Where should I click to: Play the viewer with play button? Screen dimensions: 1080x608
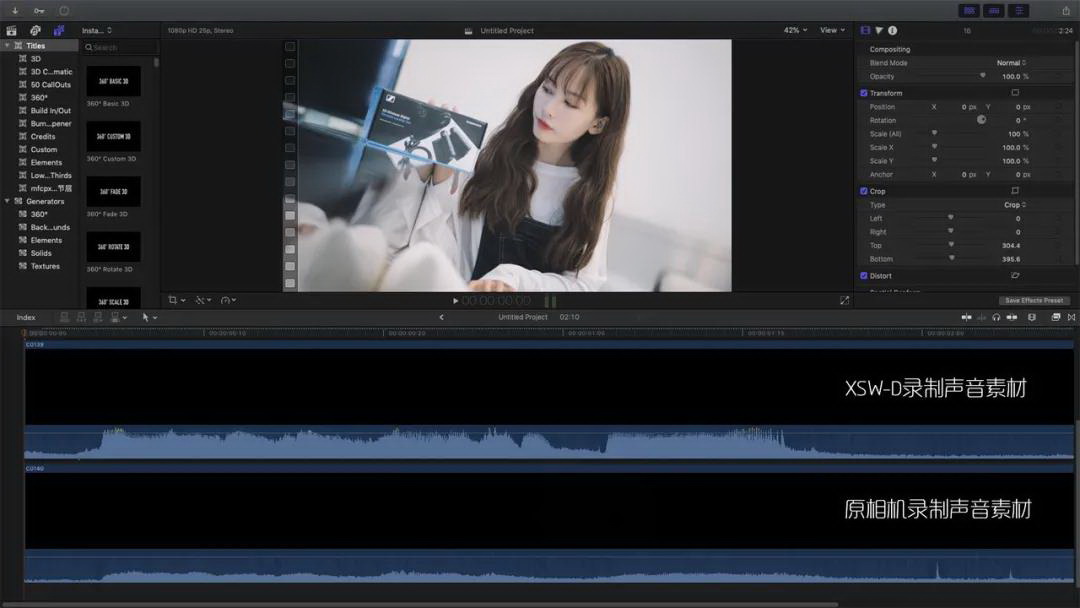point(455,301)
